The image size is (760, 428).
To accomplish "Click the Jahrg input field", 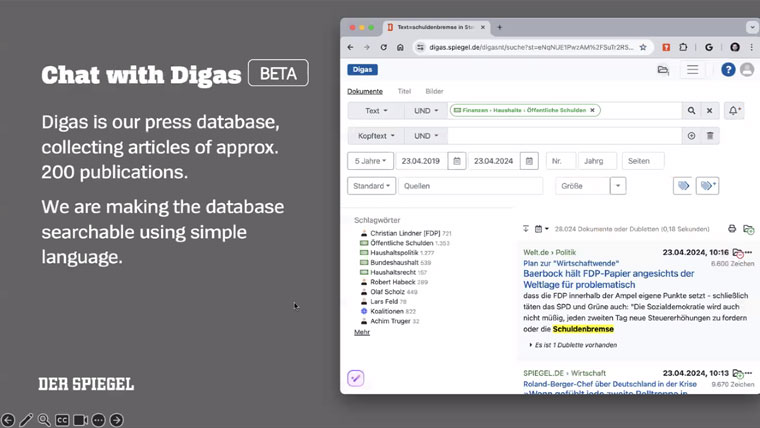I will 598,161.
